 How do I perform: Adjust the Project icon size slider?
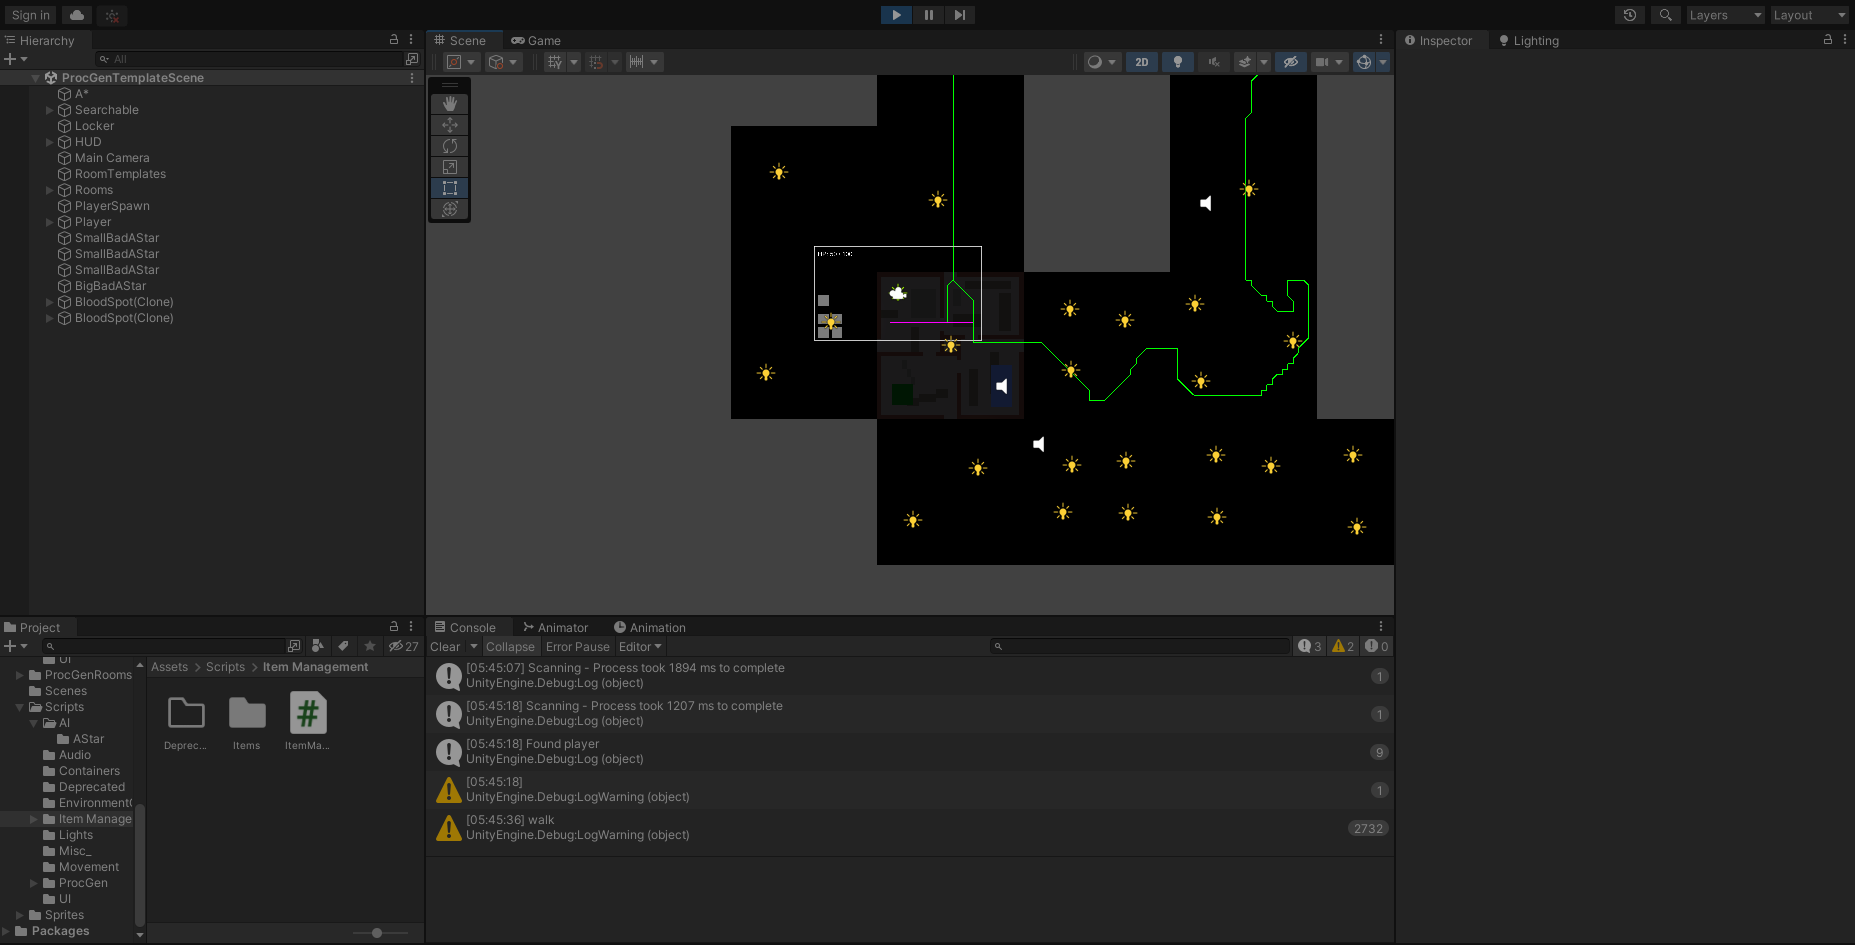click(x=377, y=933)
